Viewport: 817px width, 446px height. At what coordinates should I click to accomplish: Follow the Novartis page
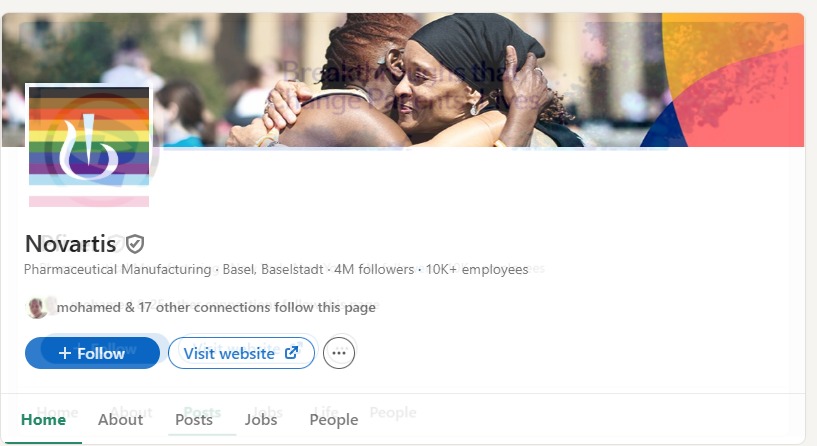coord(92,353)
